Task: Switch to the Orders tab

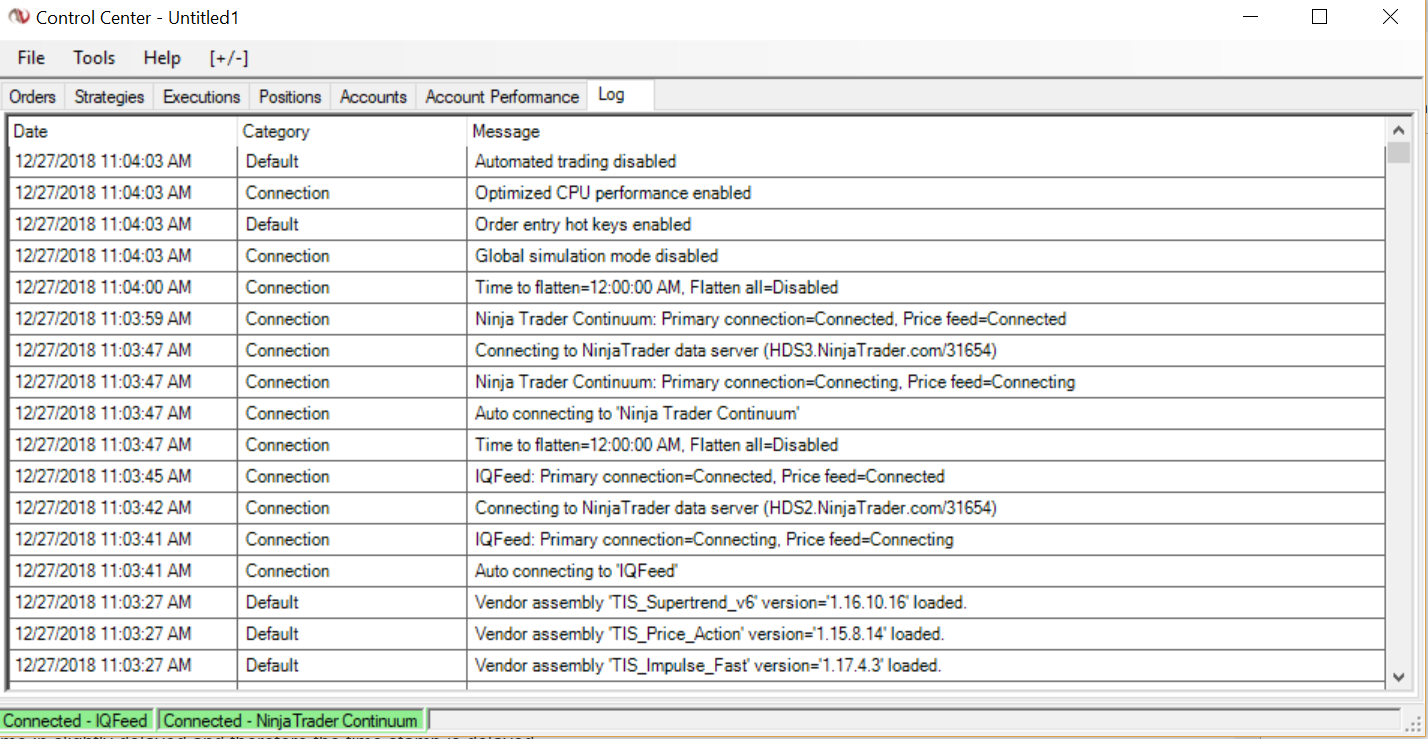Action: click(33, 96)
